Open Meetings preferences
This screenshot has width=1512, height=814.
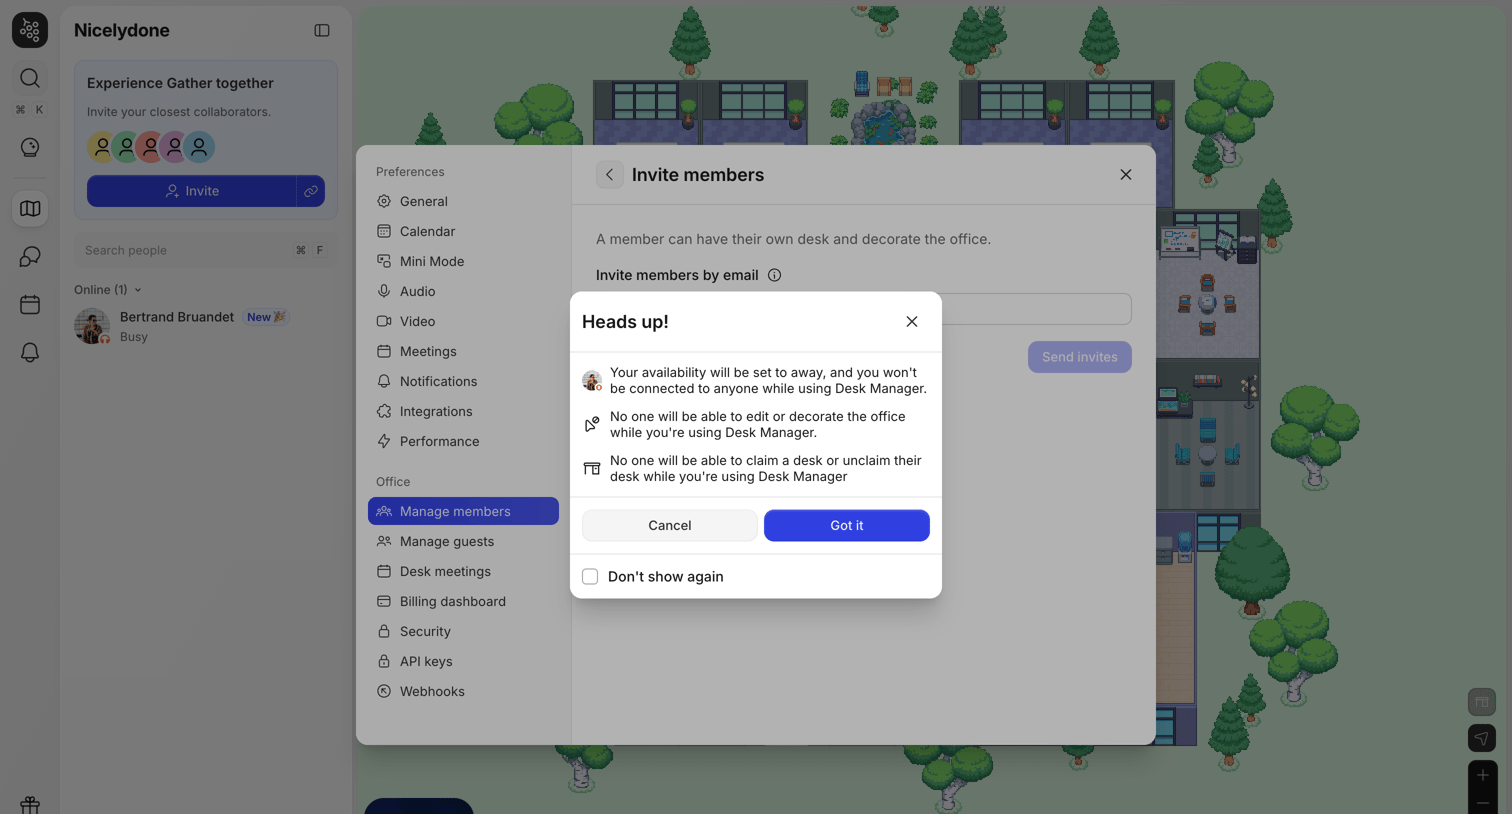pyautogui.click(x=463, y=351)
